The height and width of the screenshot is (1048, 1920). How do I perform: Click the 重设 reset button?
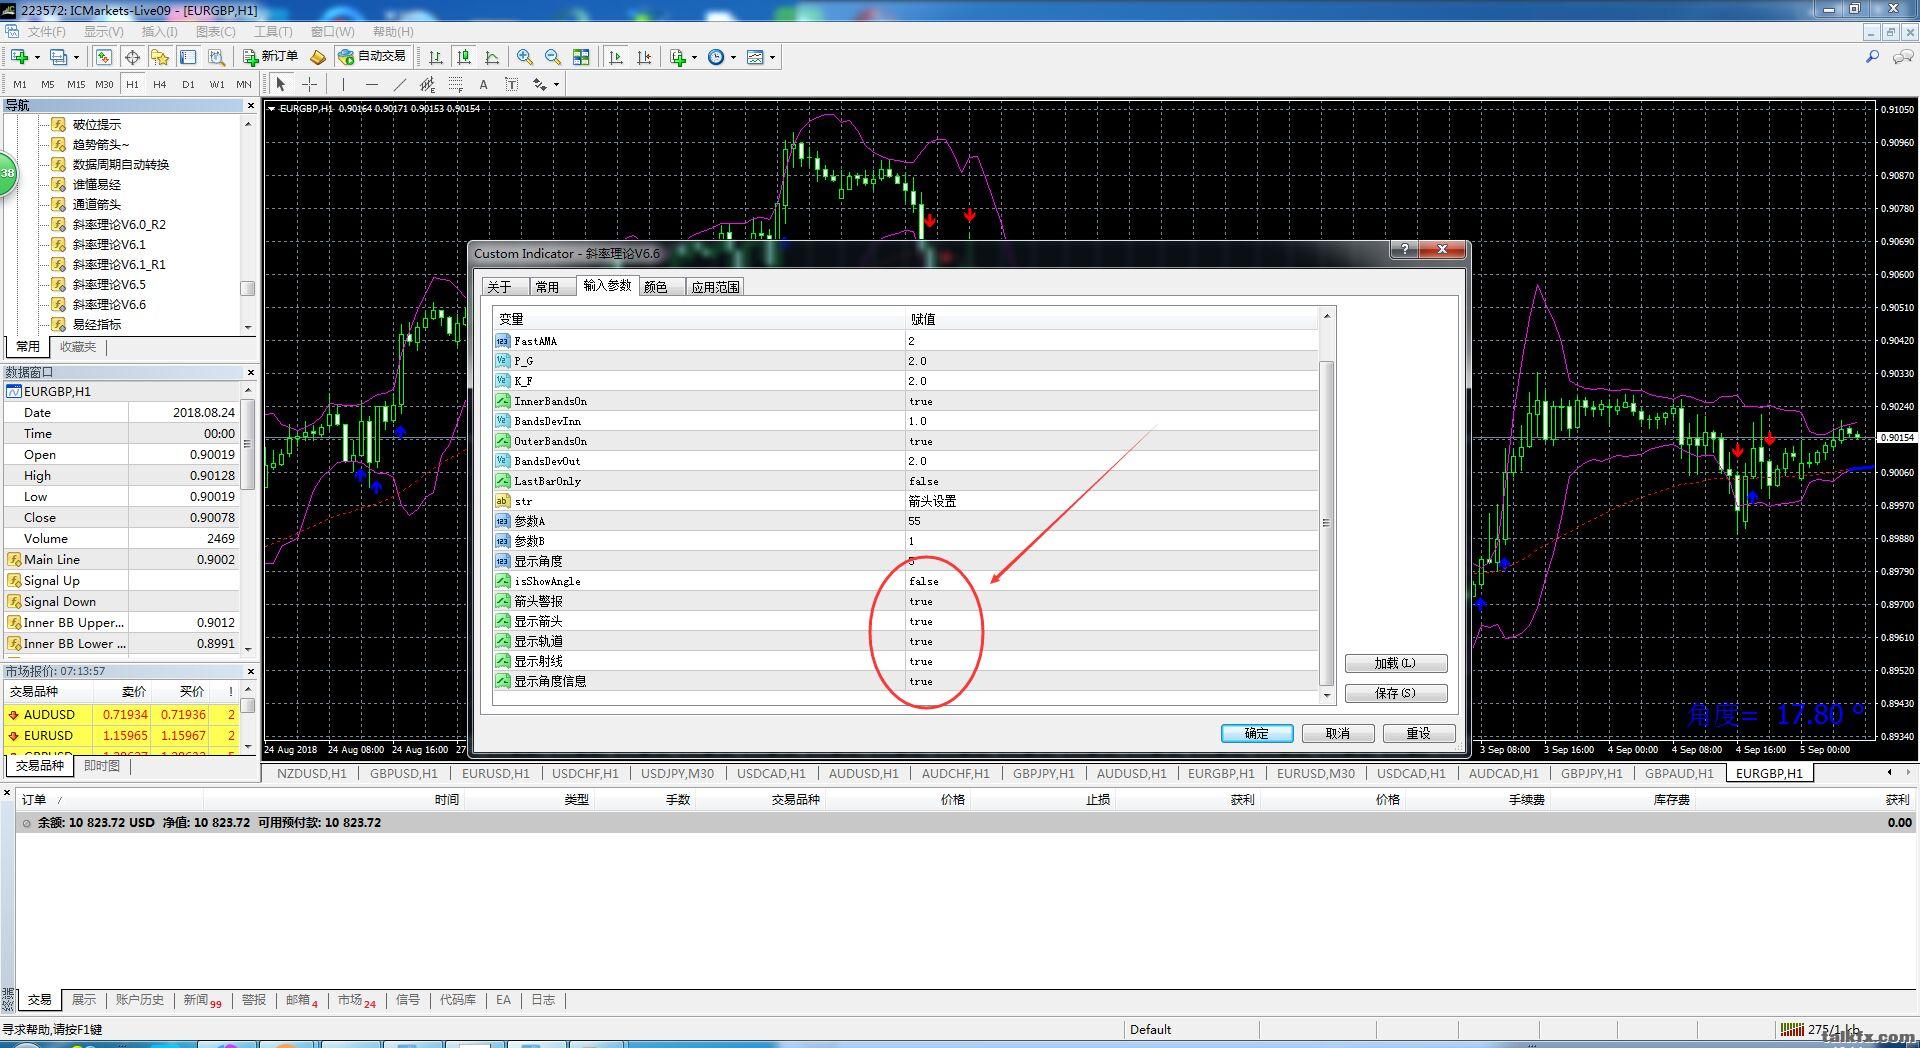(1418, 733)
